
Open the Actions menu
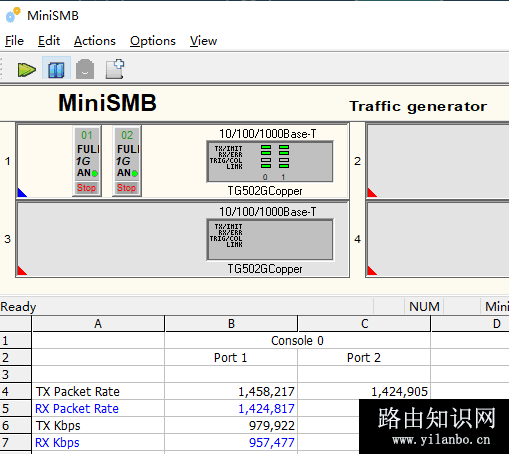pos(95,41)
